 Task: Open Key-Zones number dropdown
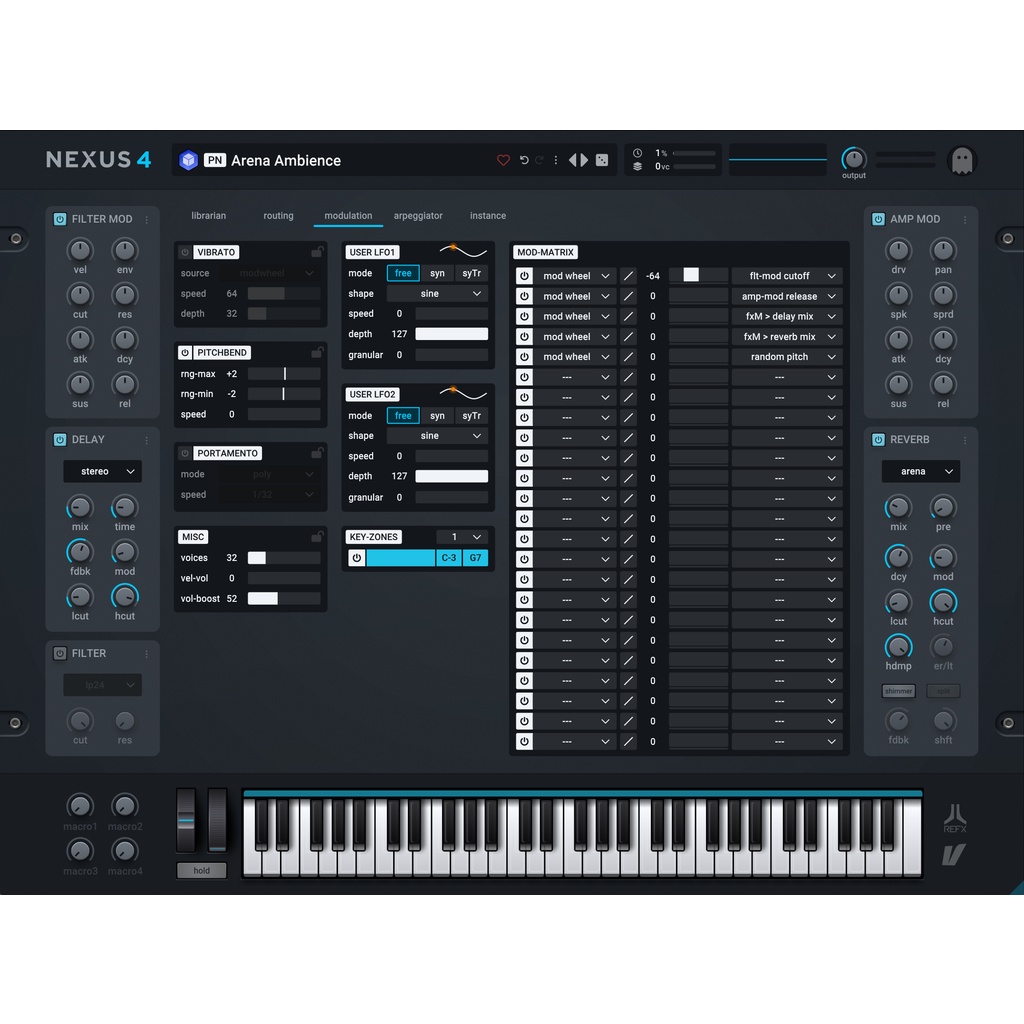(462, 537)
